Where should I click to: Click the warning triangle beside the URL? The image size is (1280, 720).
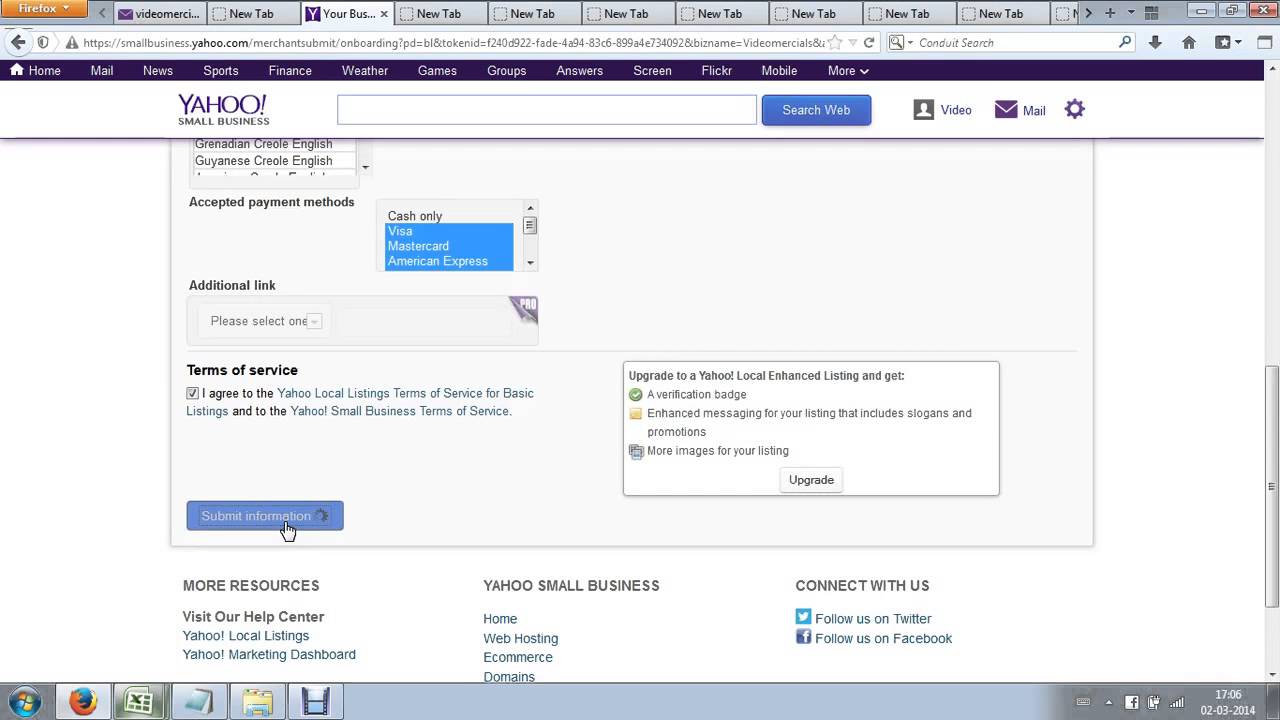72,43
